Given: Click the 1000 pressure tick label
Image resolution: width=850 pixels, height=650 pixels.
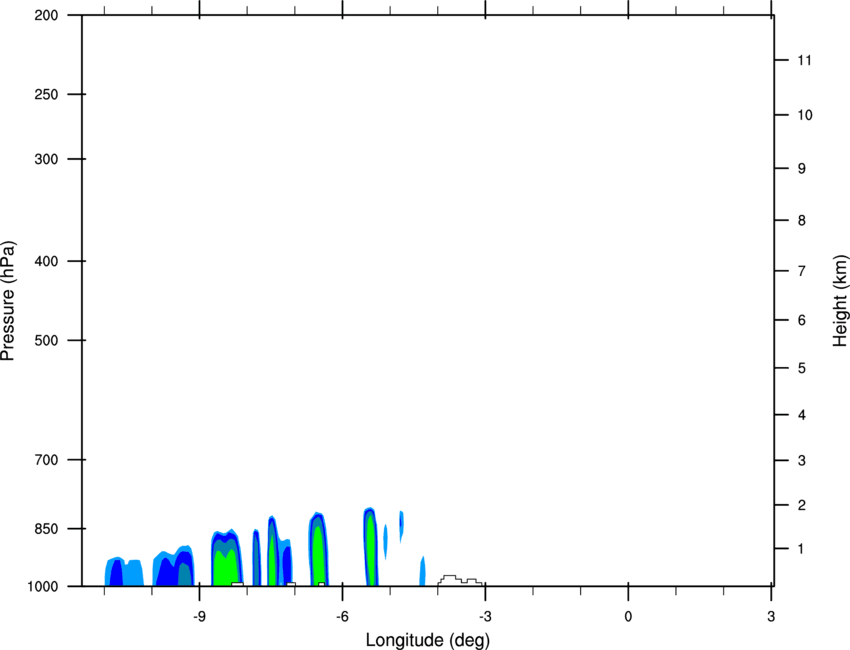Looking at the screenshot, I should [x=42, y=586].
